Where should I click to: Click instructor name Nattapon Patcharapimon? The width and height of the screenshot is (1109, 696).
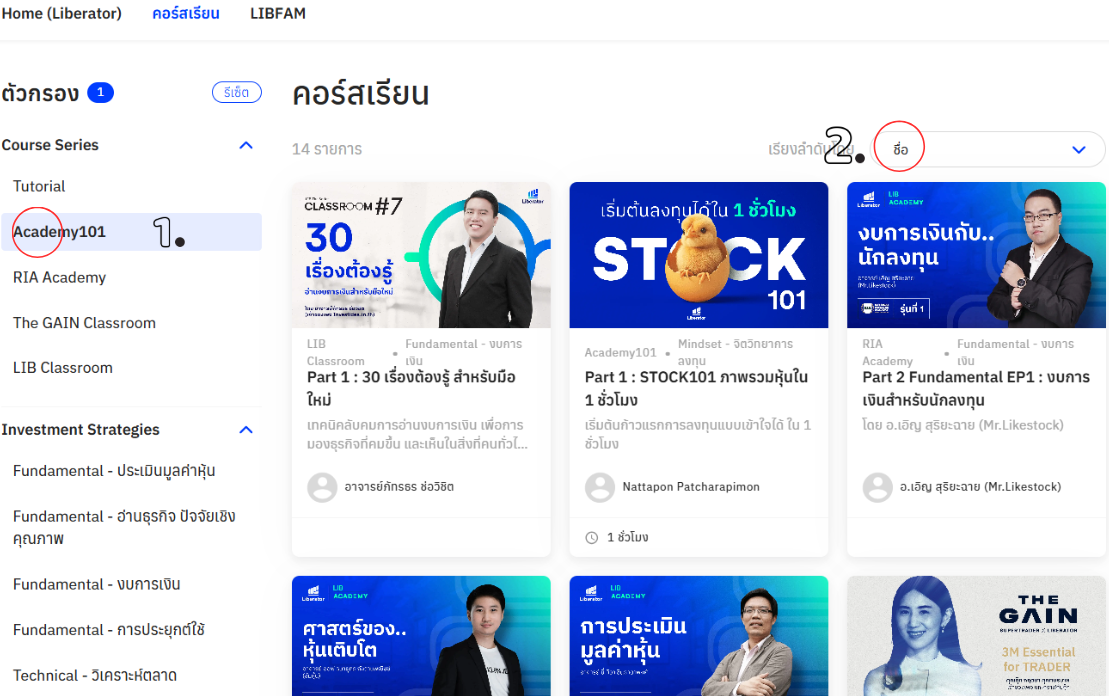pyautogui.click(x=691, y=487)
